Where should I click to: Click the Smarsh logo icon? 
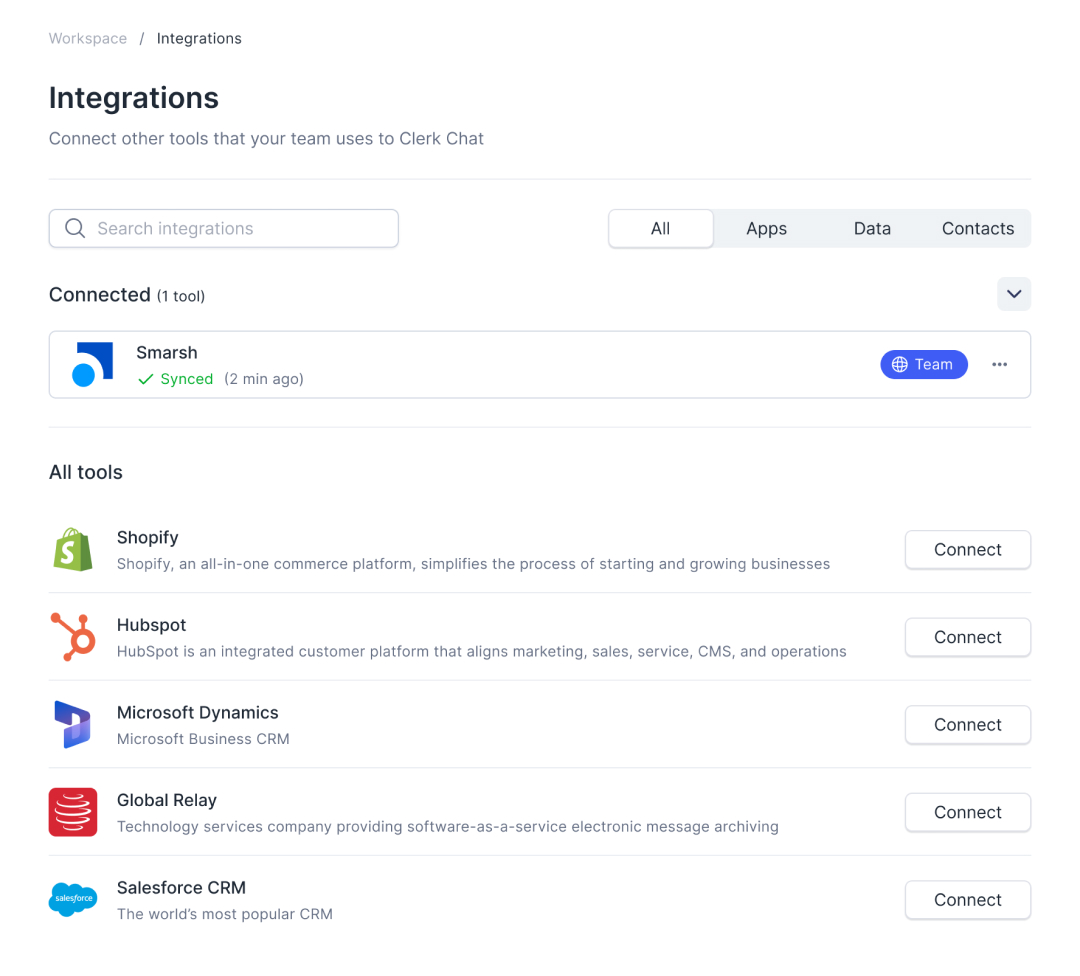click(92, 364)
